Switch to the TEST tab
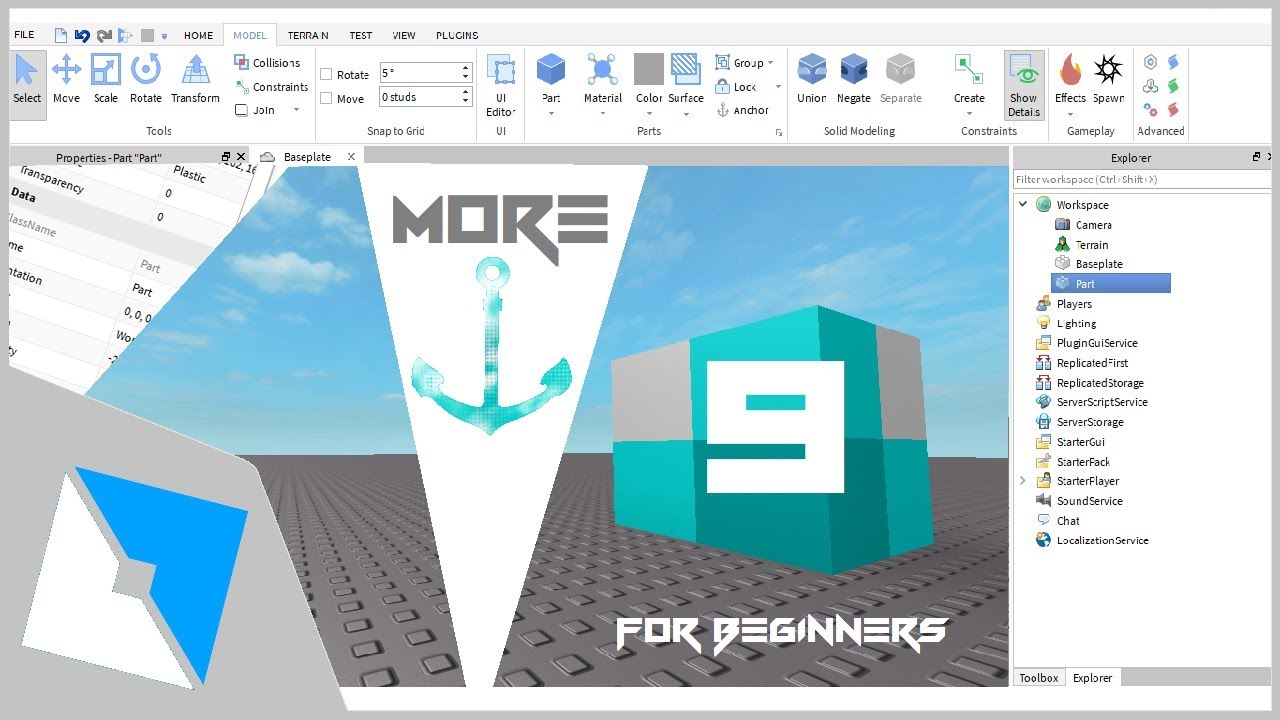Image resolution: width=1280 pixels, height=720 pixels. (361, 35)
